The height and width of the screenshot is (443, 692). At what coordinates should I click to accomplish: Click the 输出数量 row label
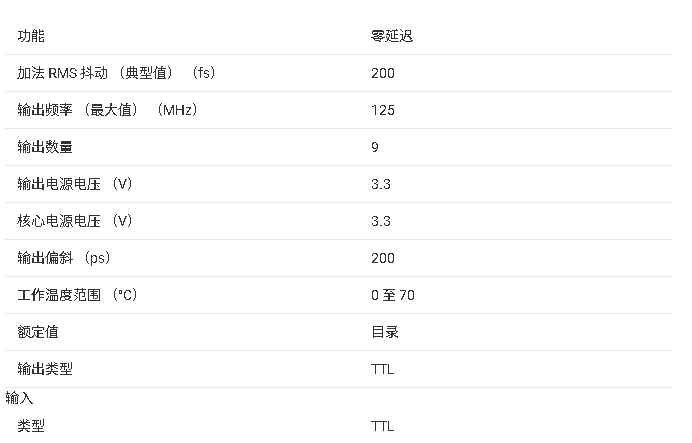[45, 147]
